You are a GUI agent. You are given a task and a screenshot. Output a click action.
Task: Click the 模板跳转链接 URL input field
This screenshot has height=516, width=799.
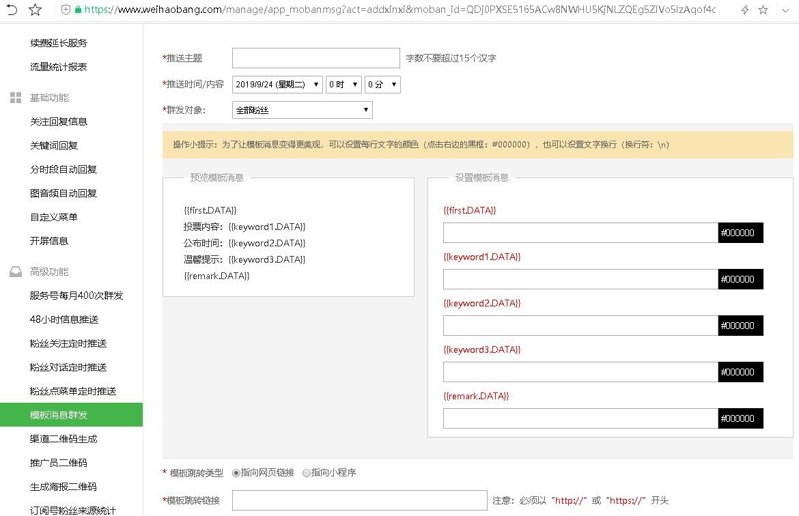pos(359,500)
